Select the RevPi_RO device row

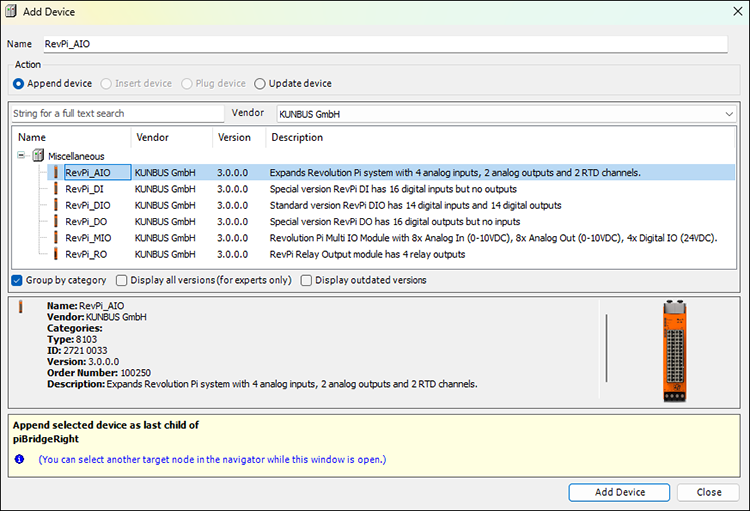tap(391, 254)
